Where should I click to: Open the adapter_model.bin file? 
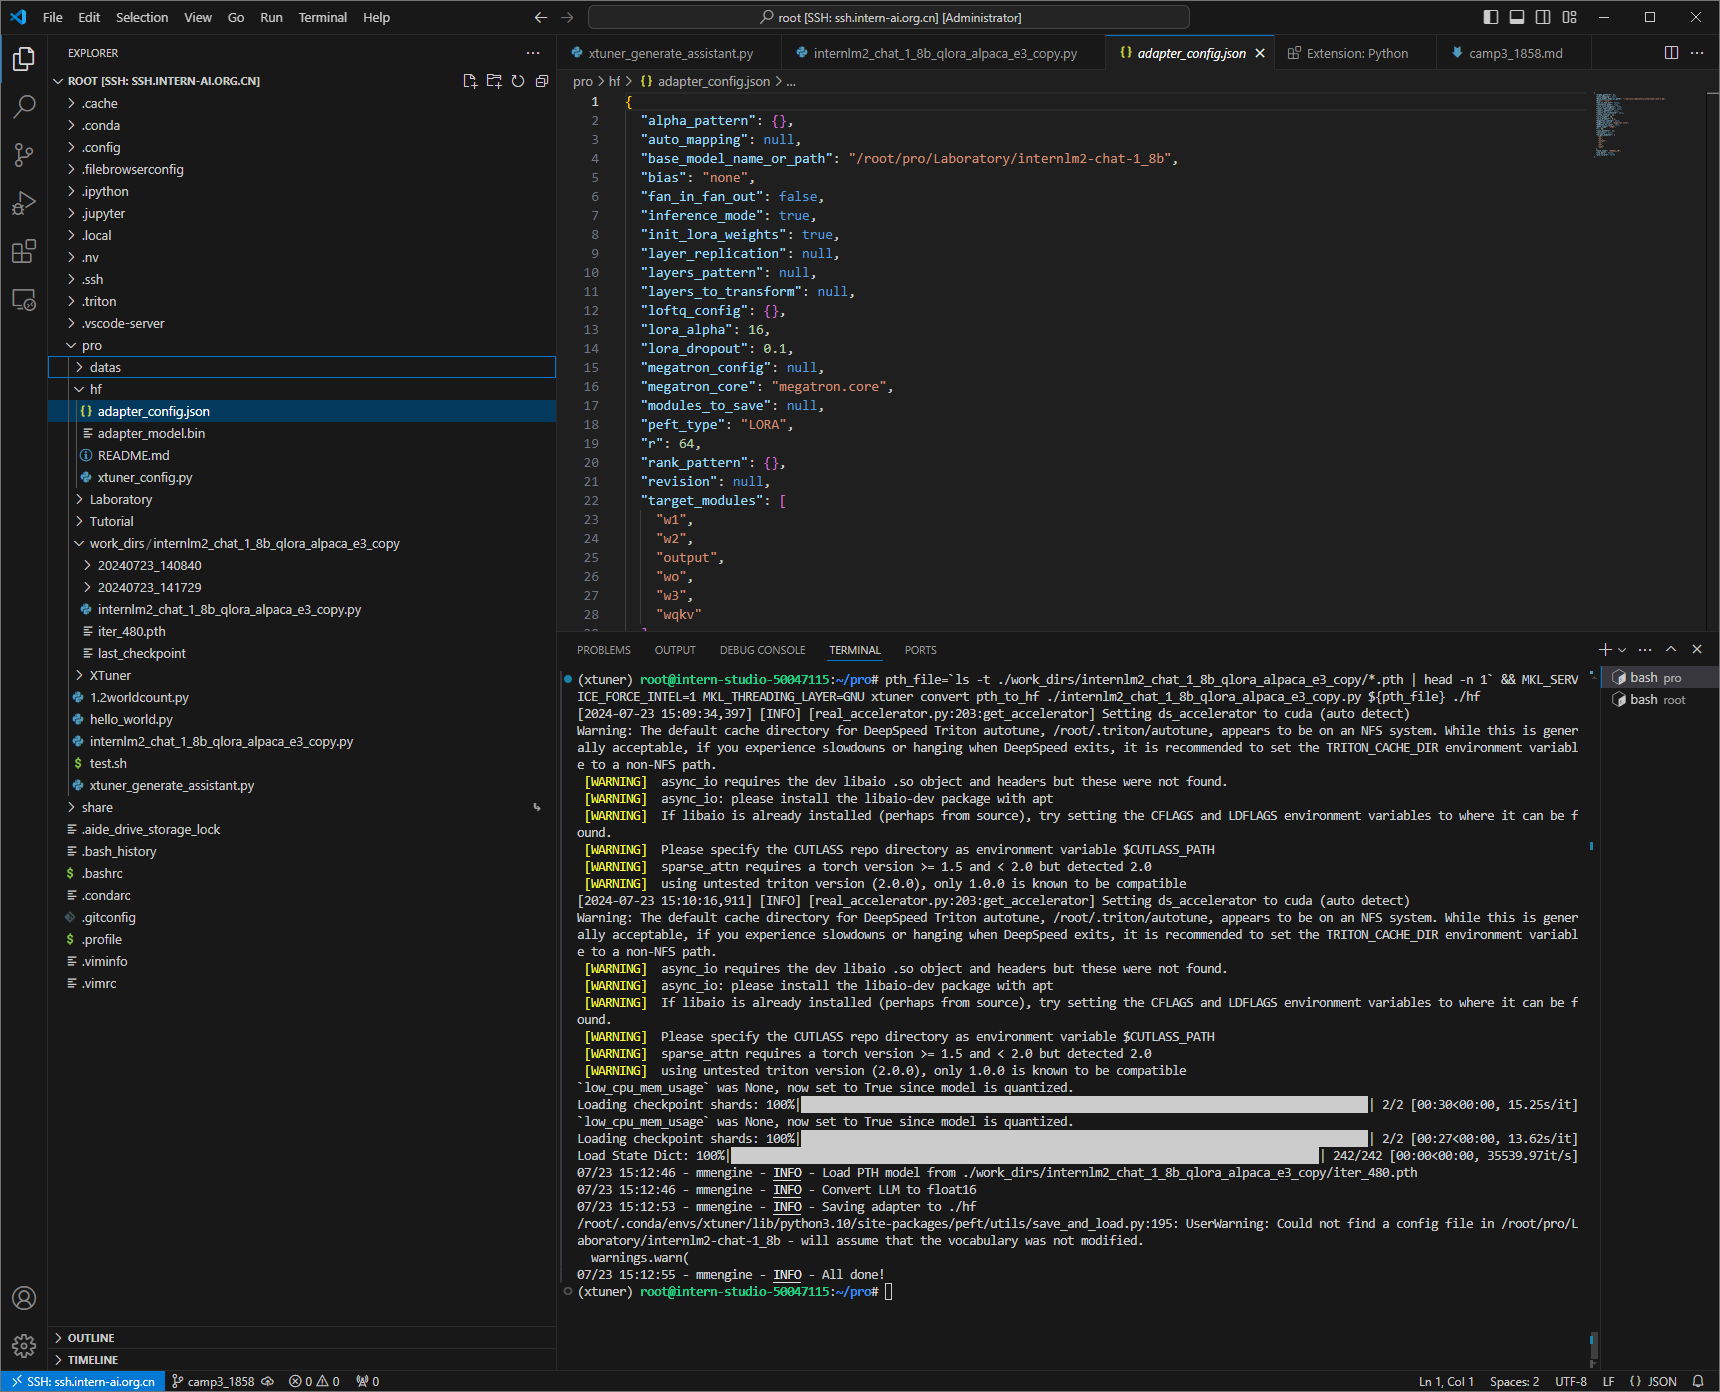pyautogui.click(x=302, y=433)
